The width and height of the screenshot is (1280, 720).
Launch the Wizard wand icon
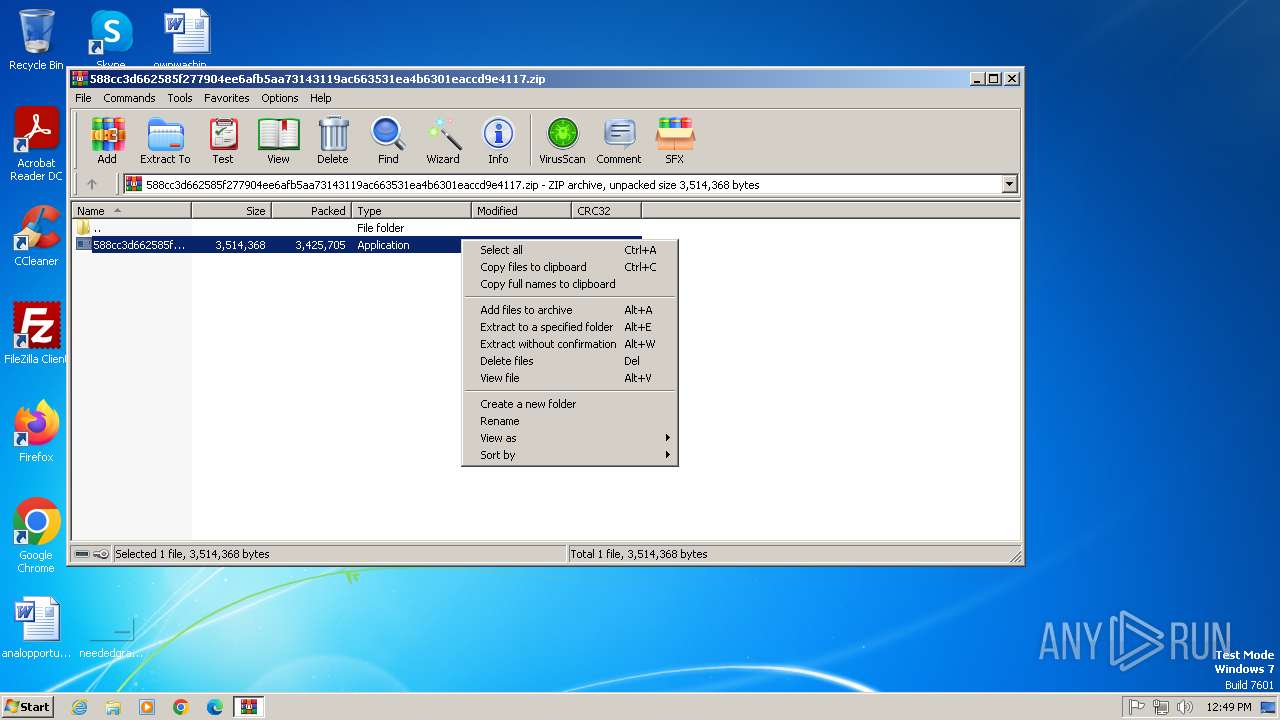coord(443,141)
